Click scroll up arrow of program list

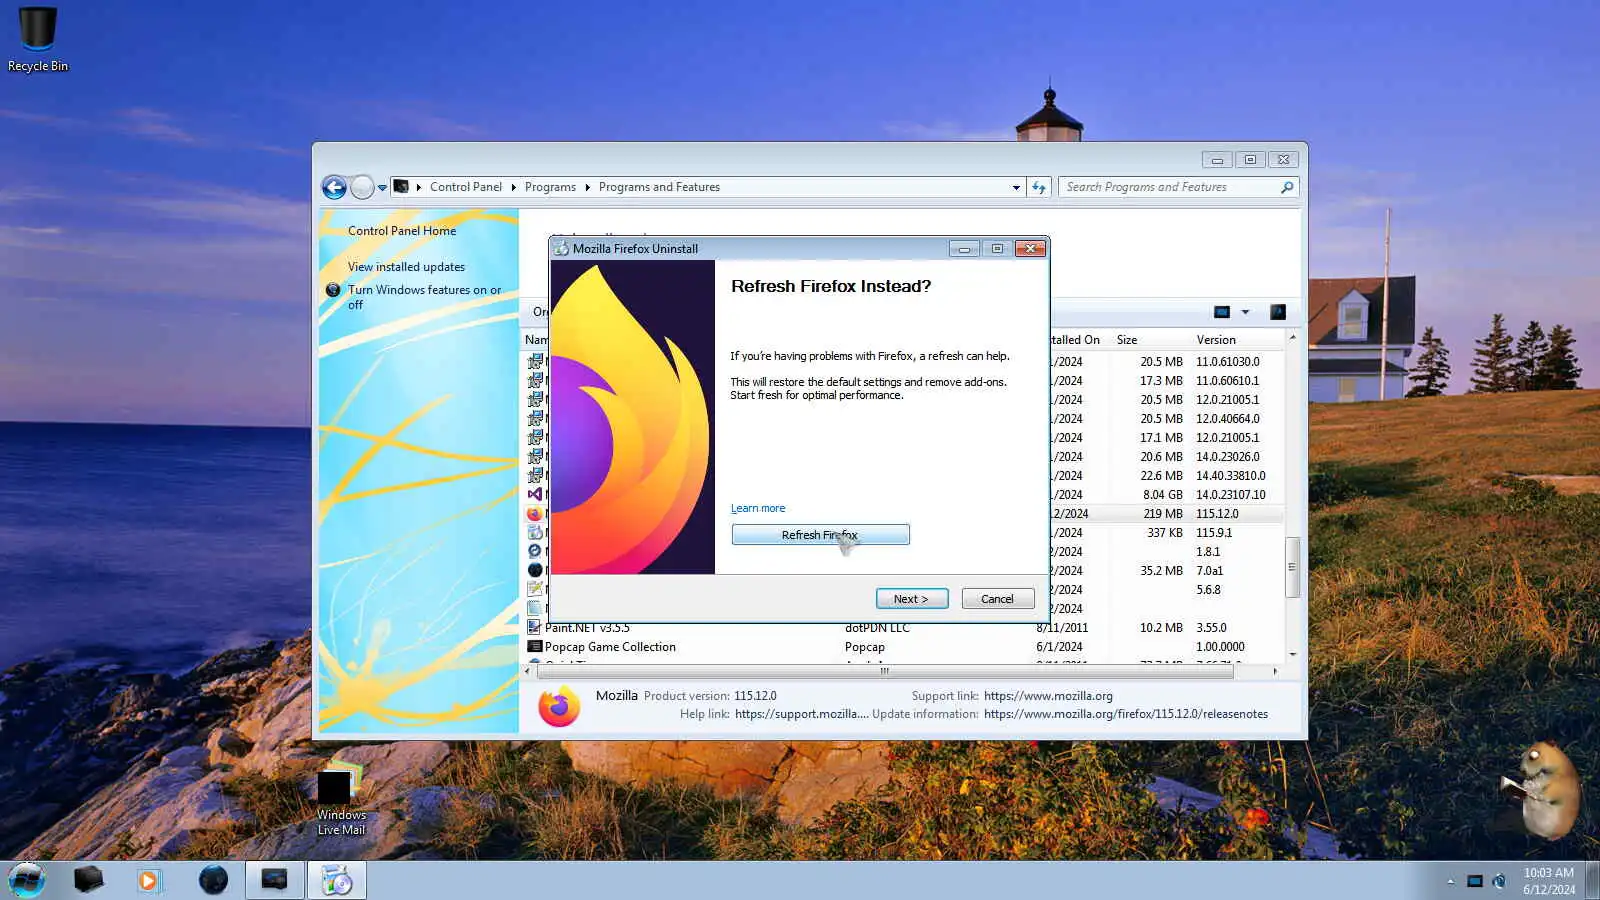coord(1292,338)
